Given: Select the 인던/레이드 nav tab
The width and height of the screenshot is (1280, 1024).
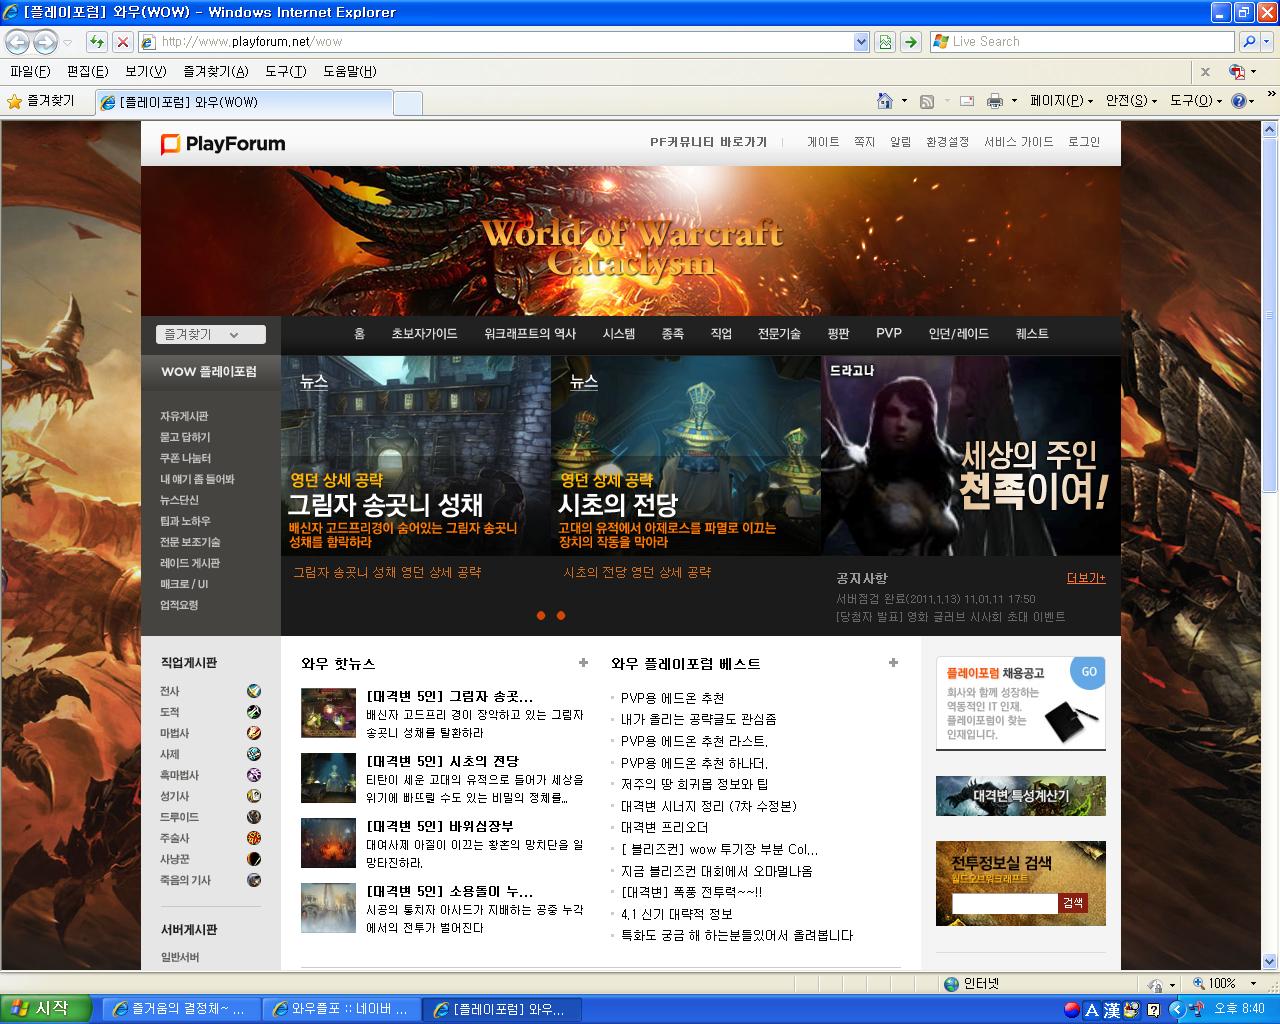Looking at the screenshot, I should click(x=959, y=334).
